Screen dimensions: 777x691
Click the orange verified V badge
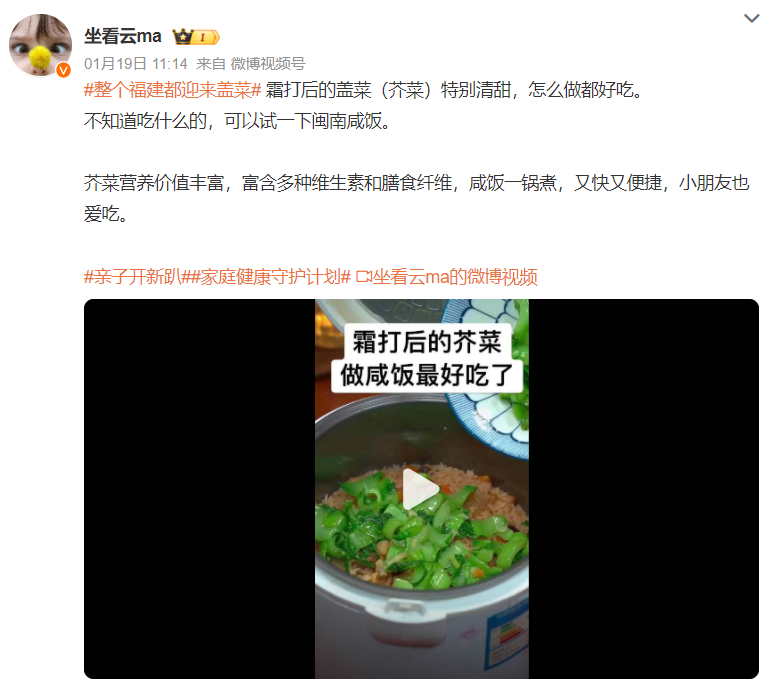[x=63, y=70]
